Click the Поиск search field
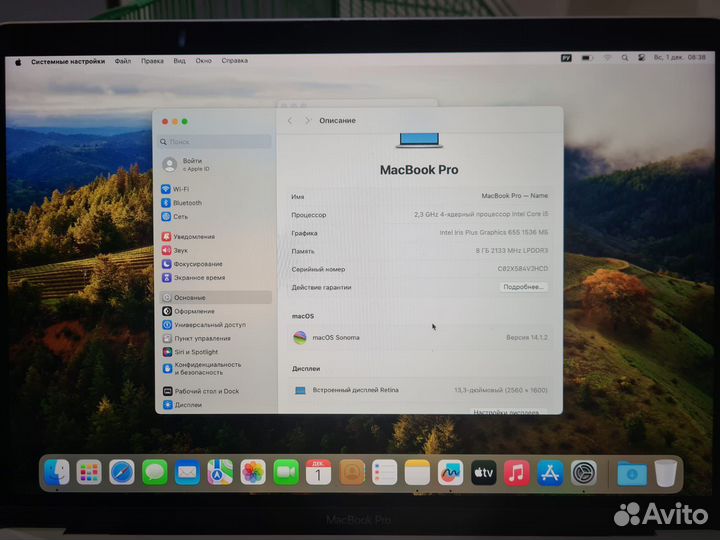 point(216,142)
